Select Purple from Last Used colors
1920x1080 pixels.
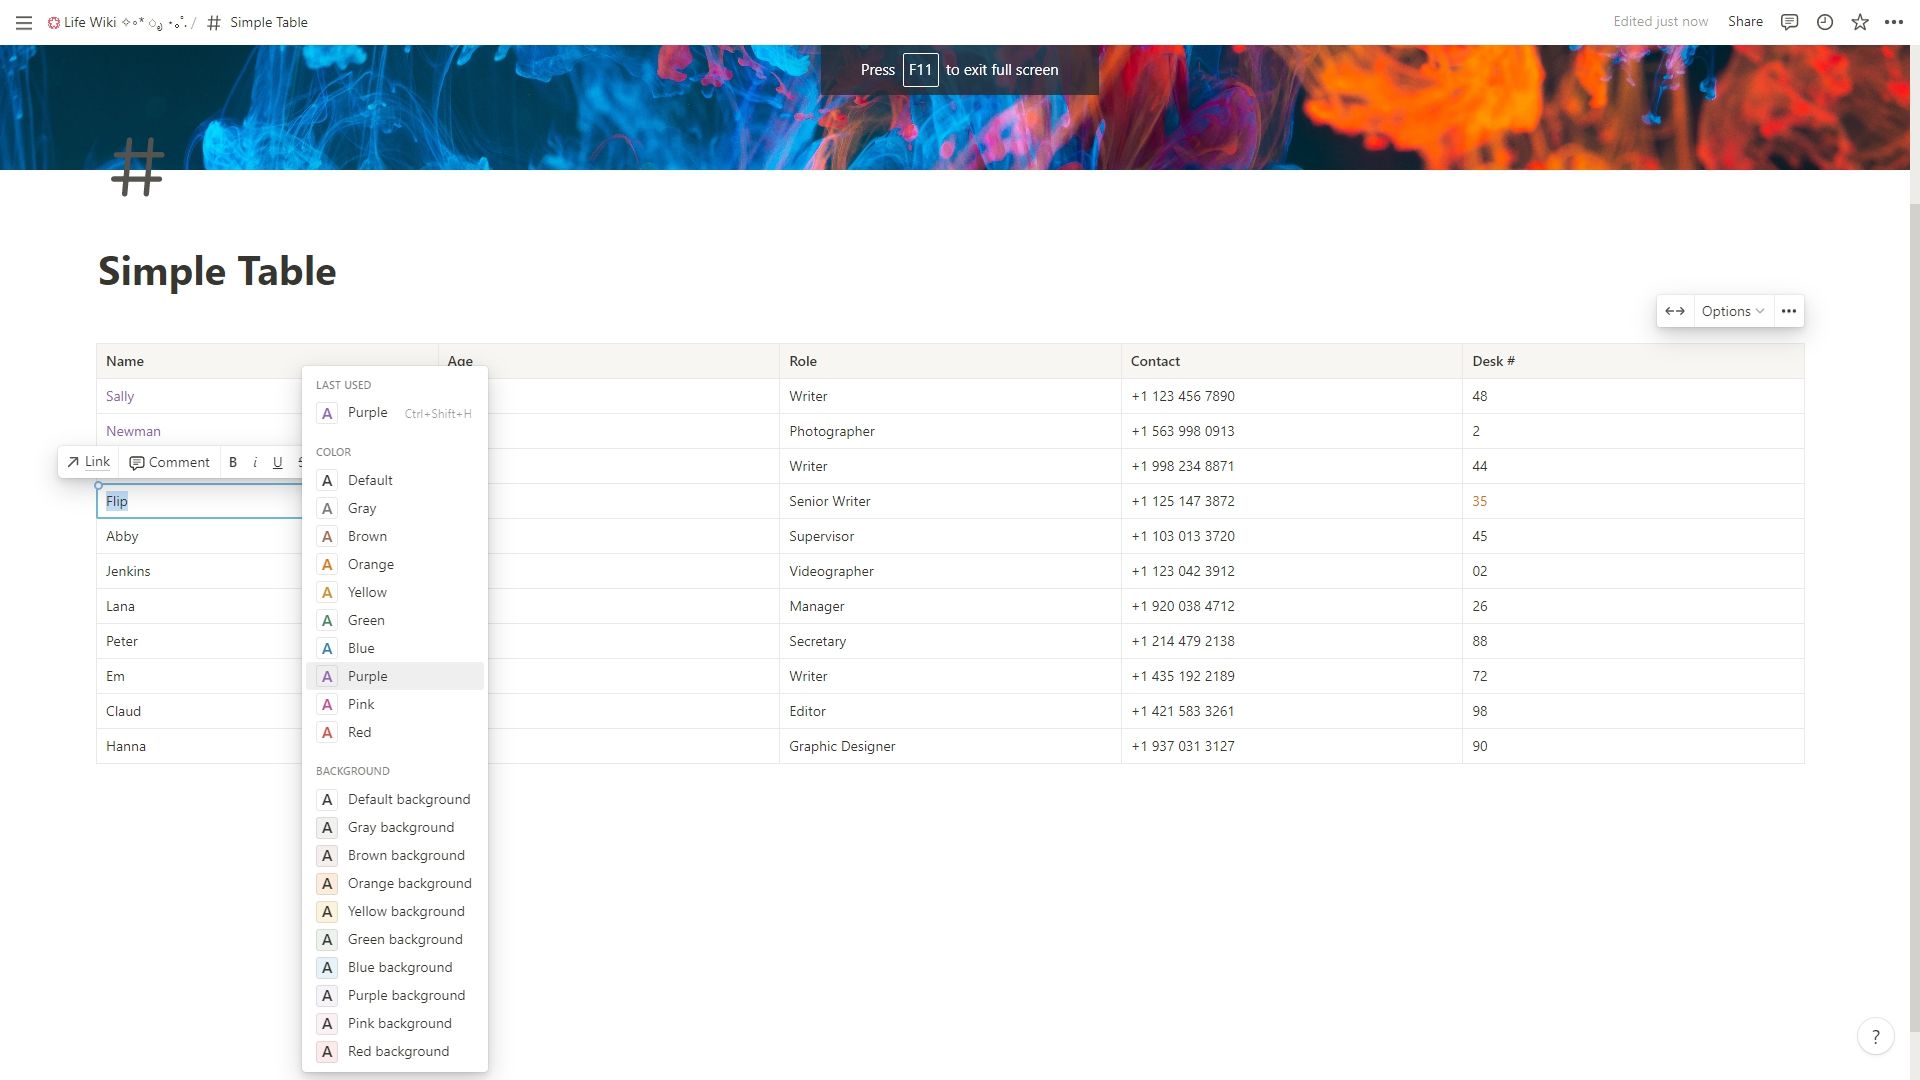368,411
